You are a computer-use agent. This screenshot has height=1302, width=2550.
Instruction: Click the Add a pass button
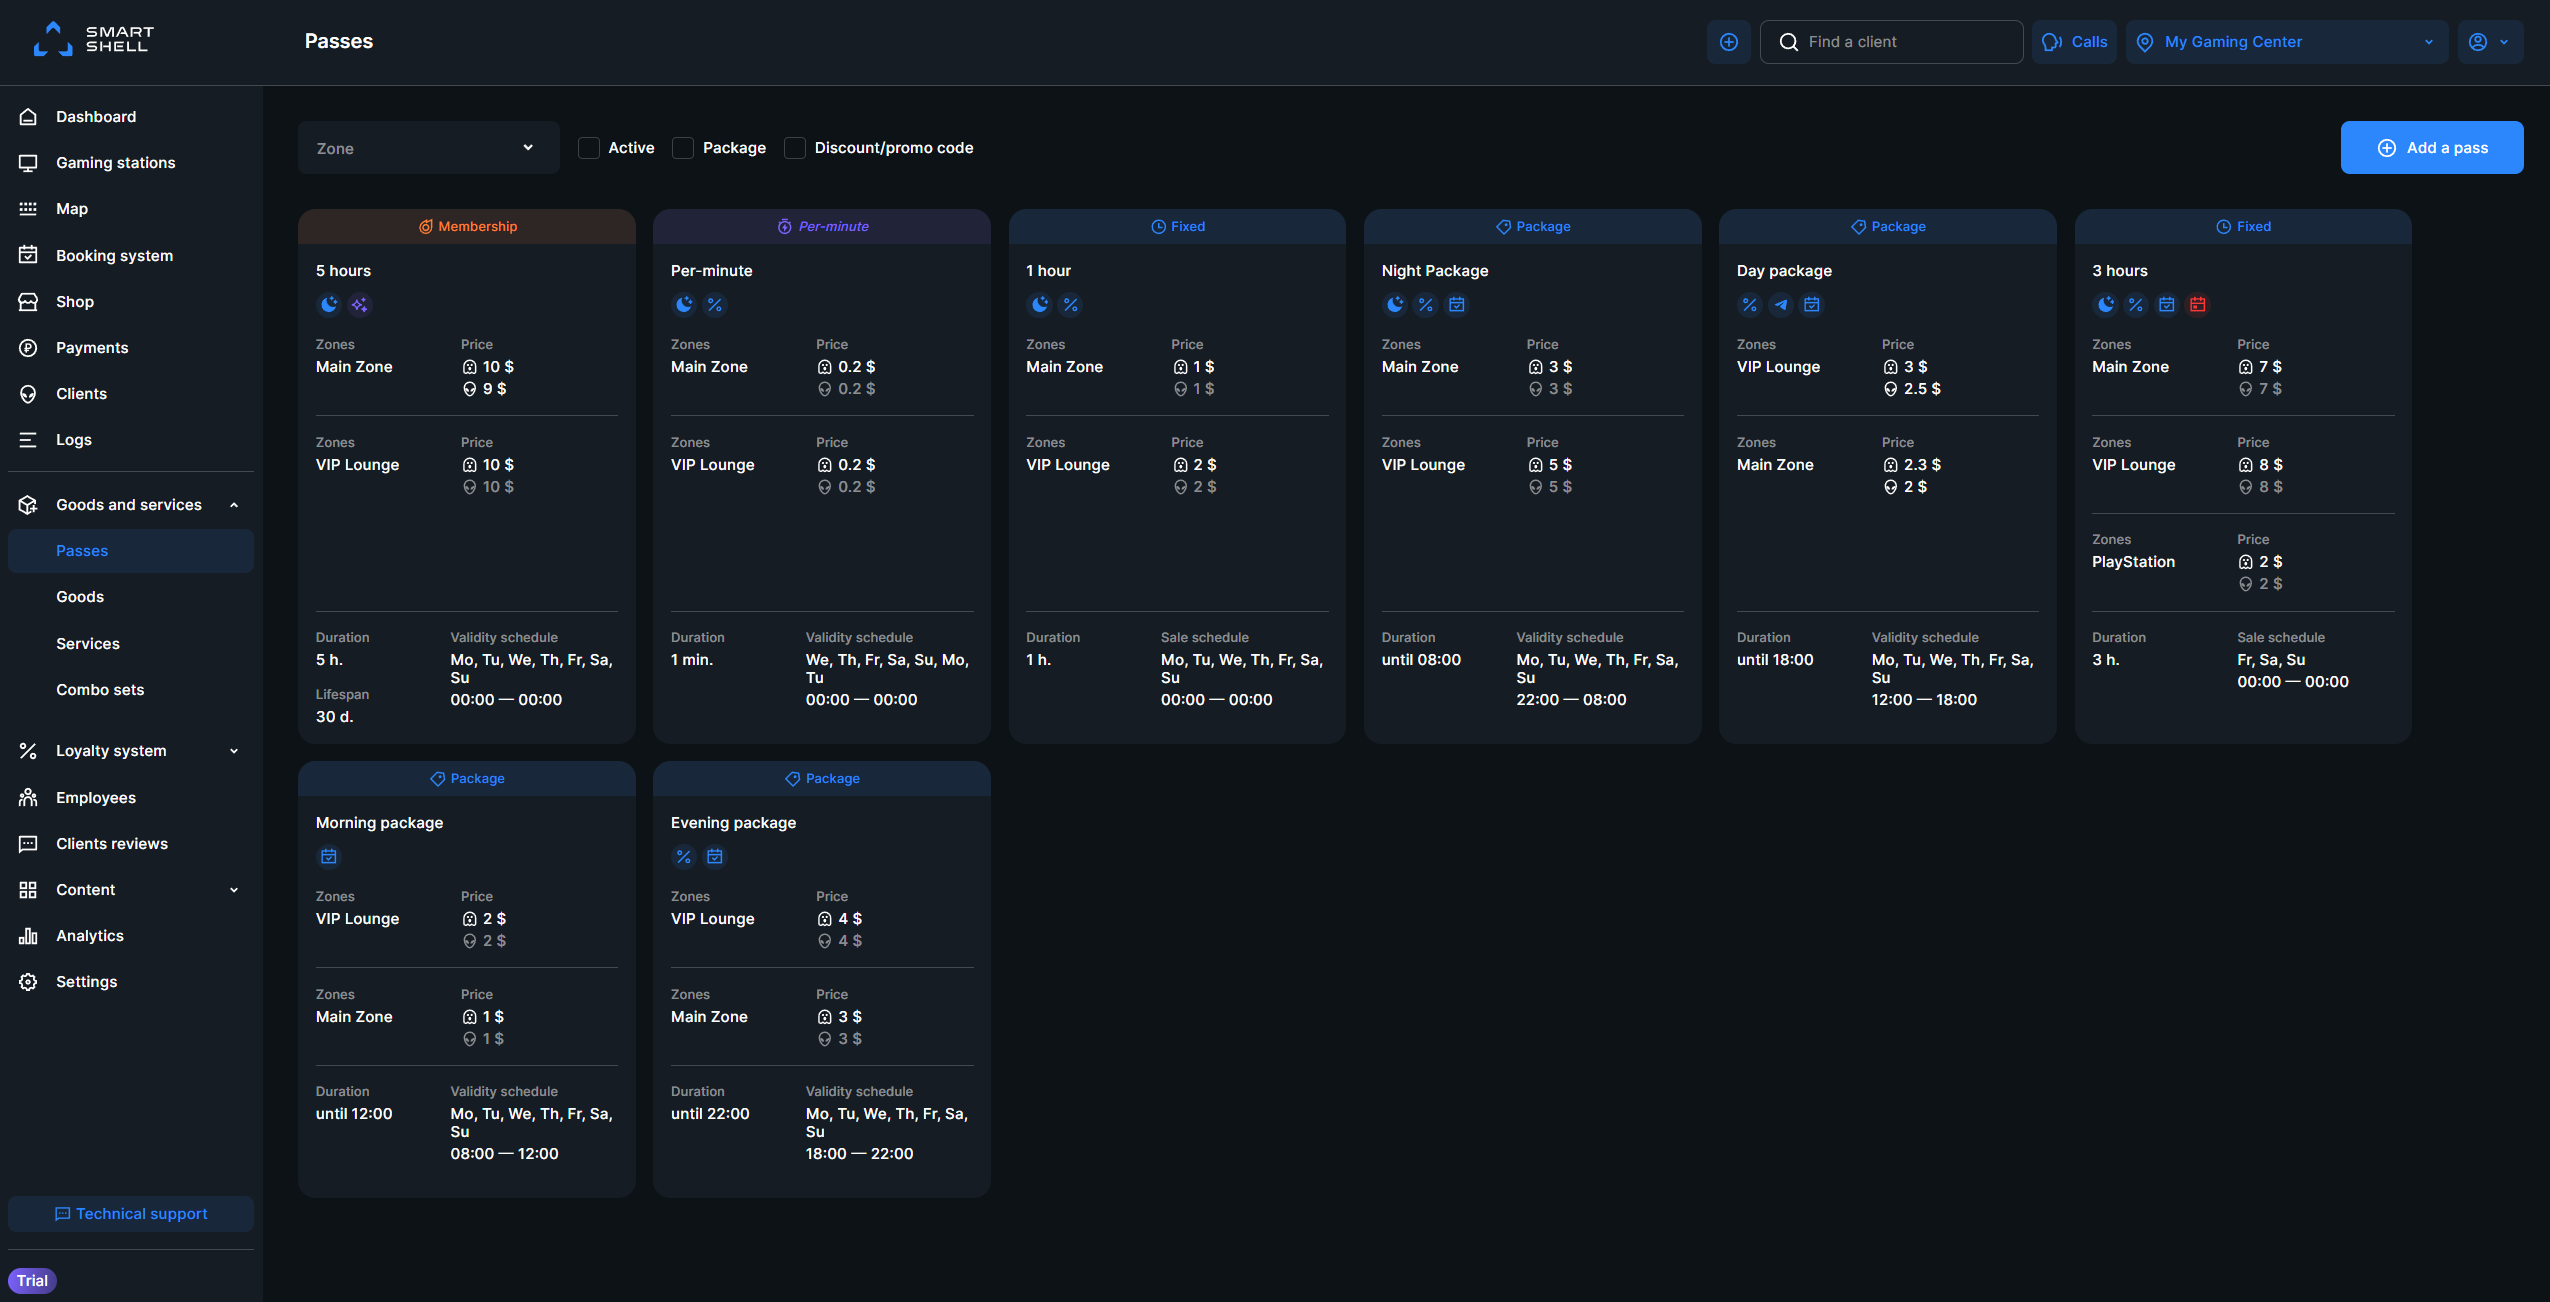click(2431, 147)
